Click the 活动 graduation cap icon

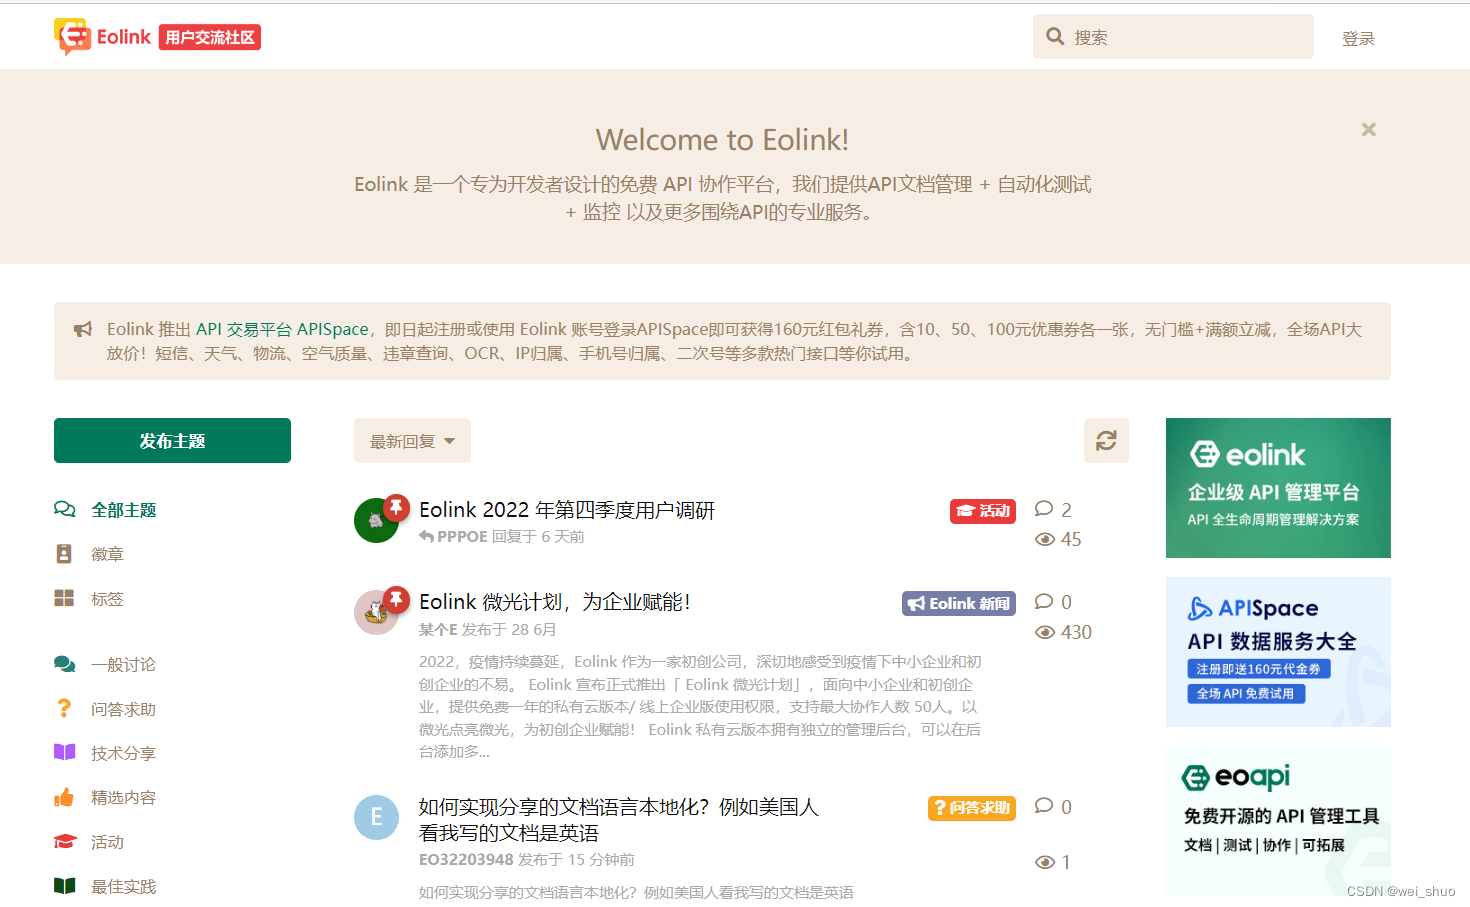65,841
